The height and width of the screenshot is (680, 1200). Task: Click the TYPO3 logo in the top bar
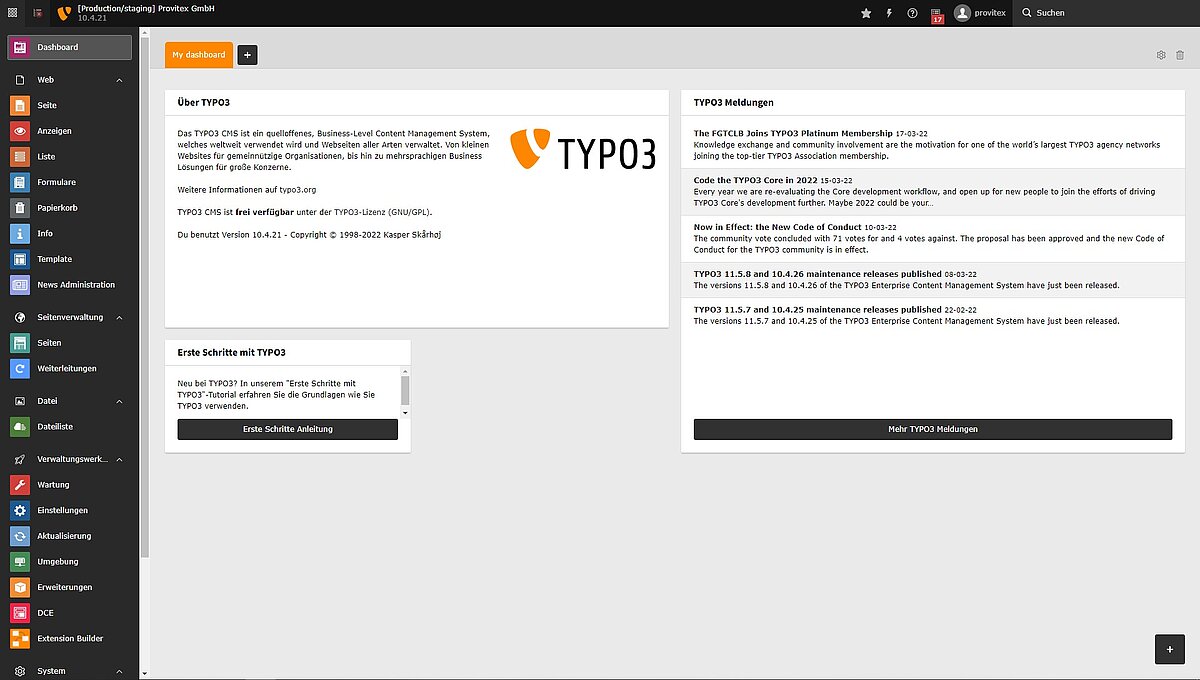point(65,13)
